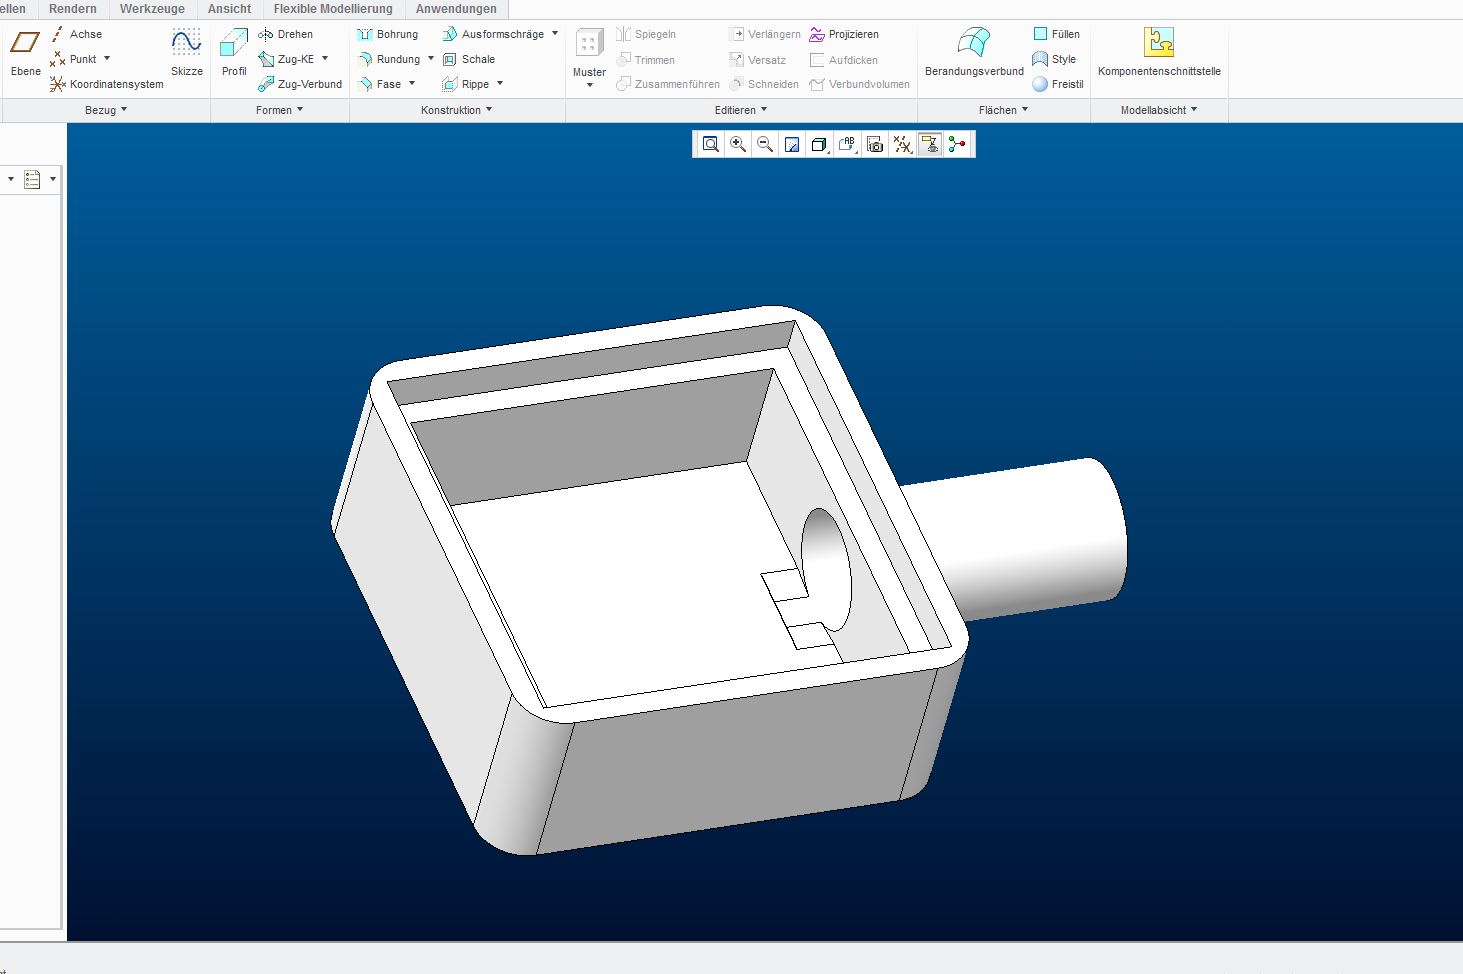The height and width of the screenshot is (974, 1463).
Task: Open the Konstruktion group dropdown
Action: coord(457,110)
